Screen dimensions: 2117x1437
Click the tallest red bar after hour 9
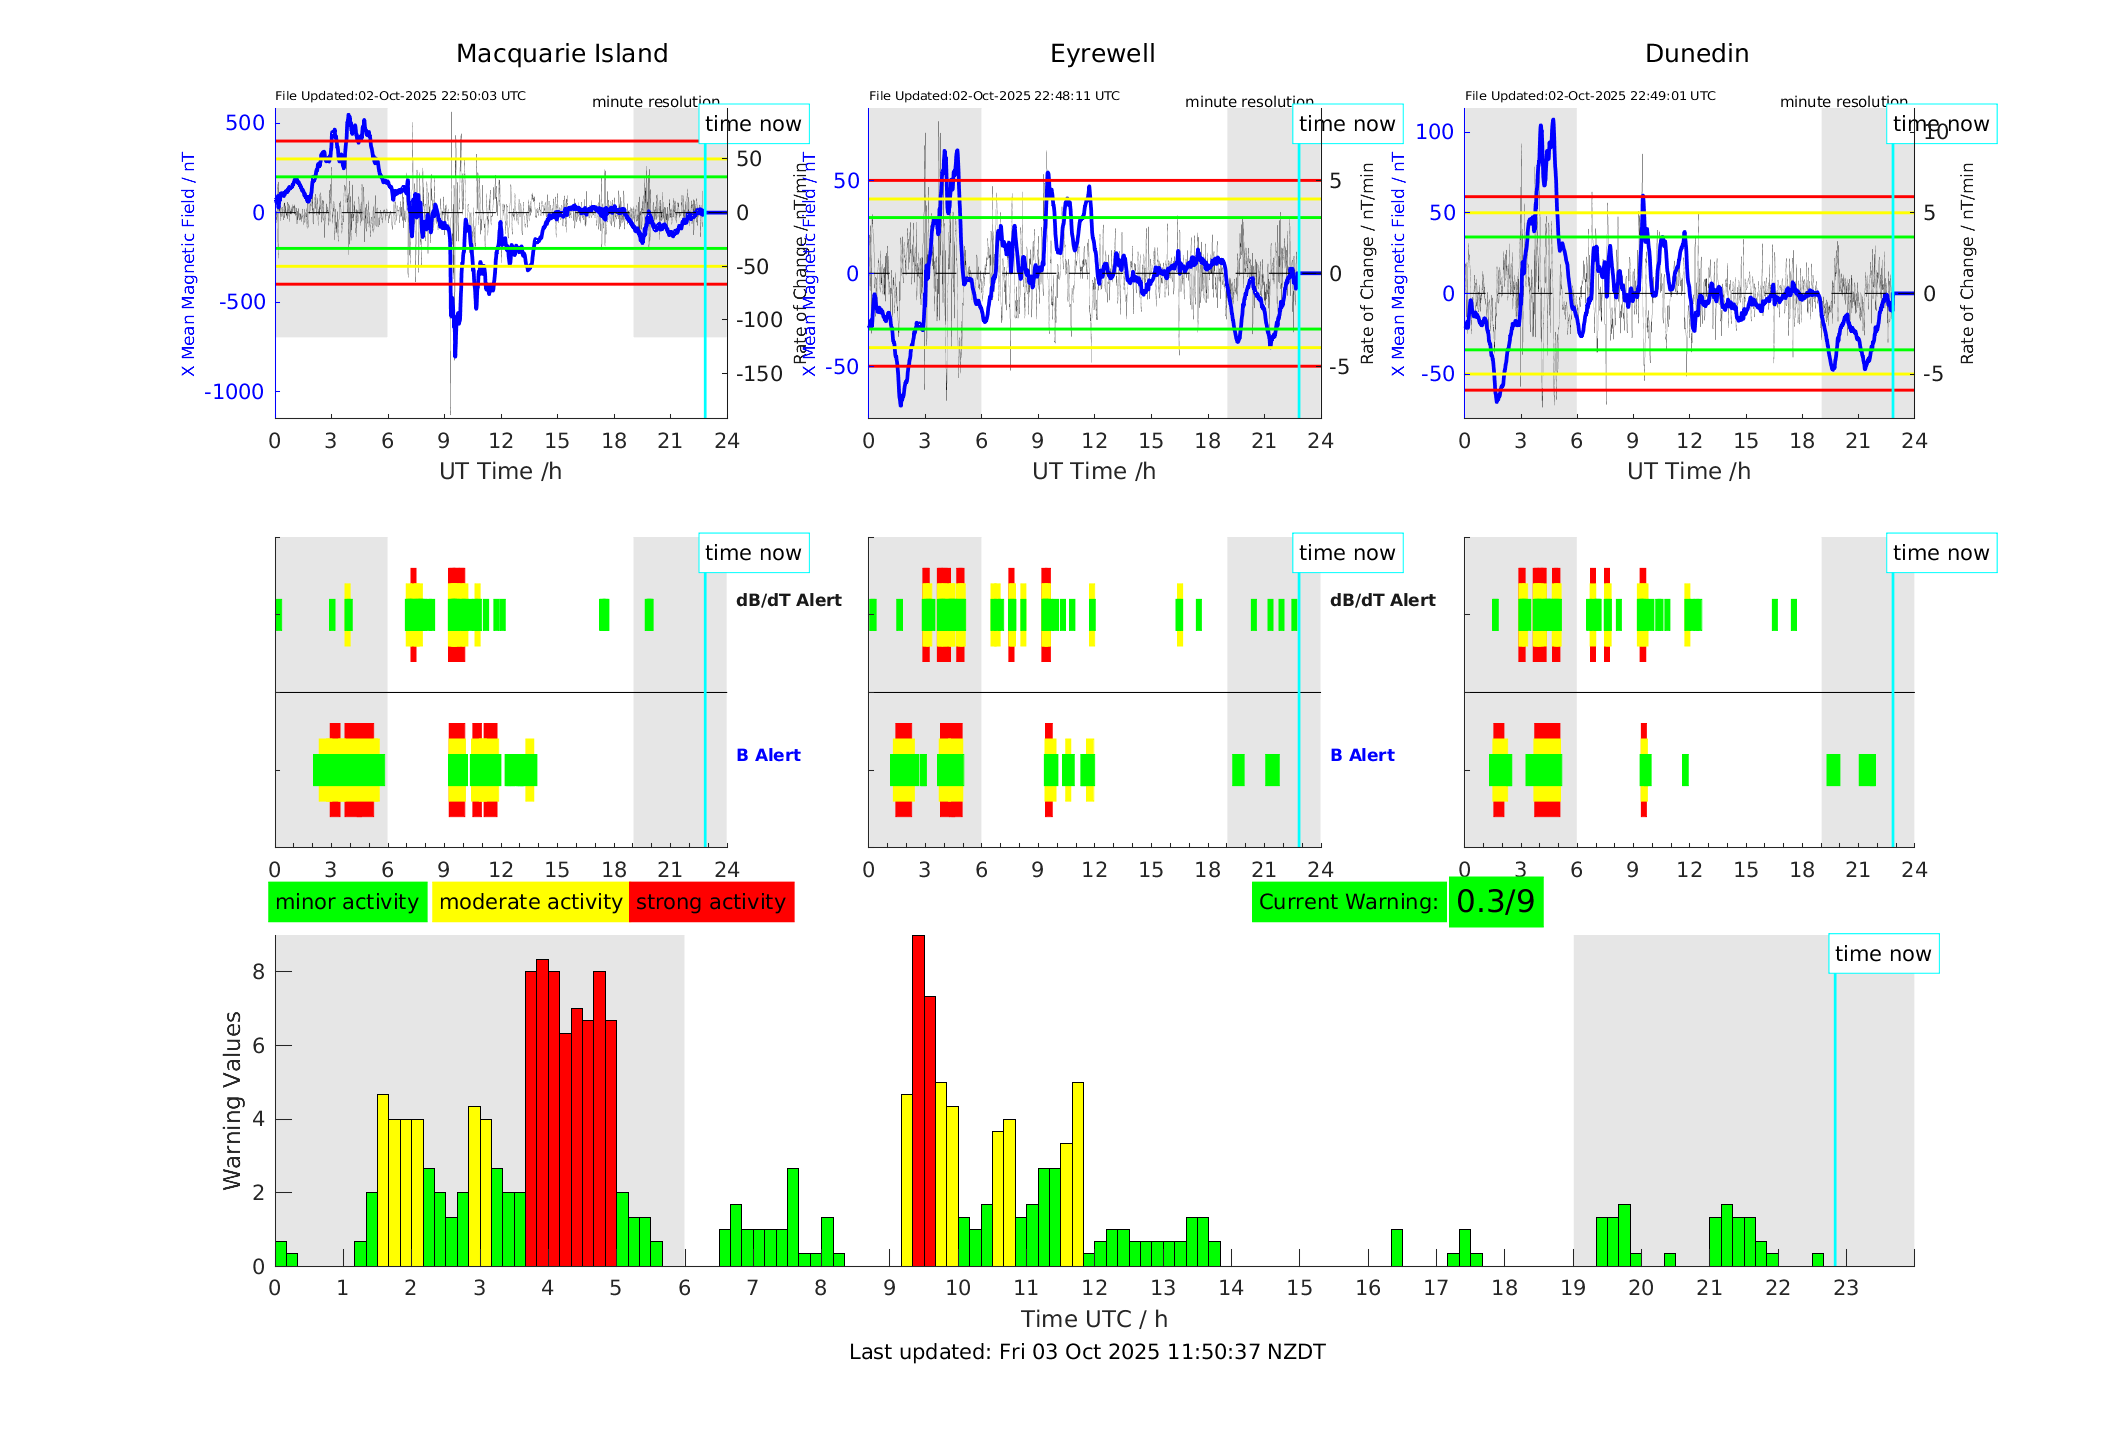tap(918, 1100)
